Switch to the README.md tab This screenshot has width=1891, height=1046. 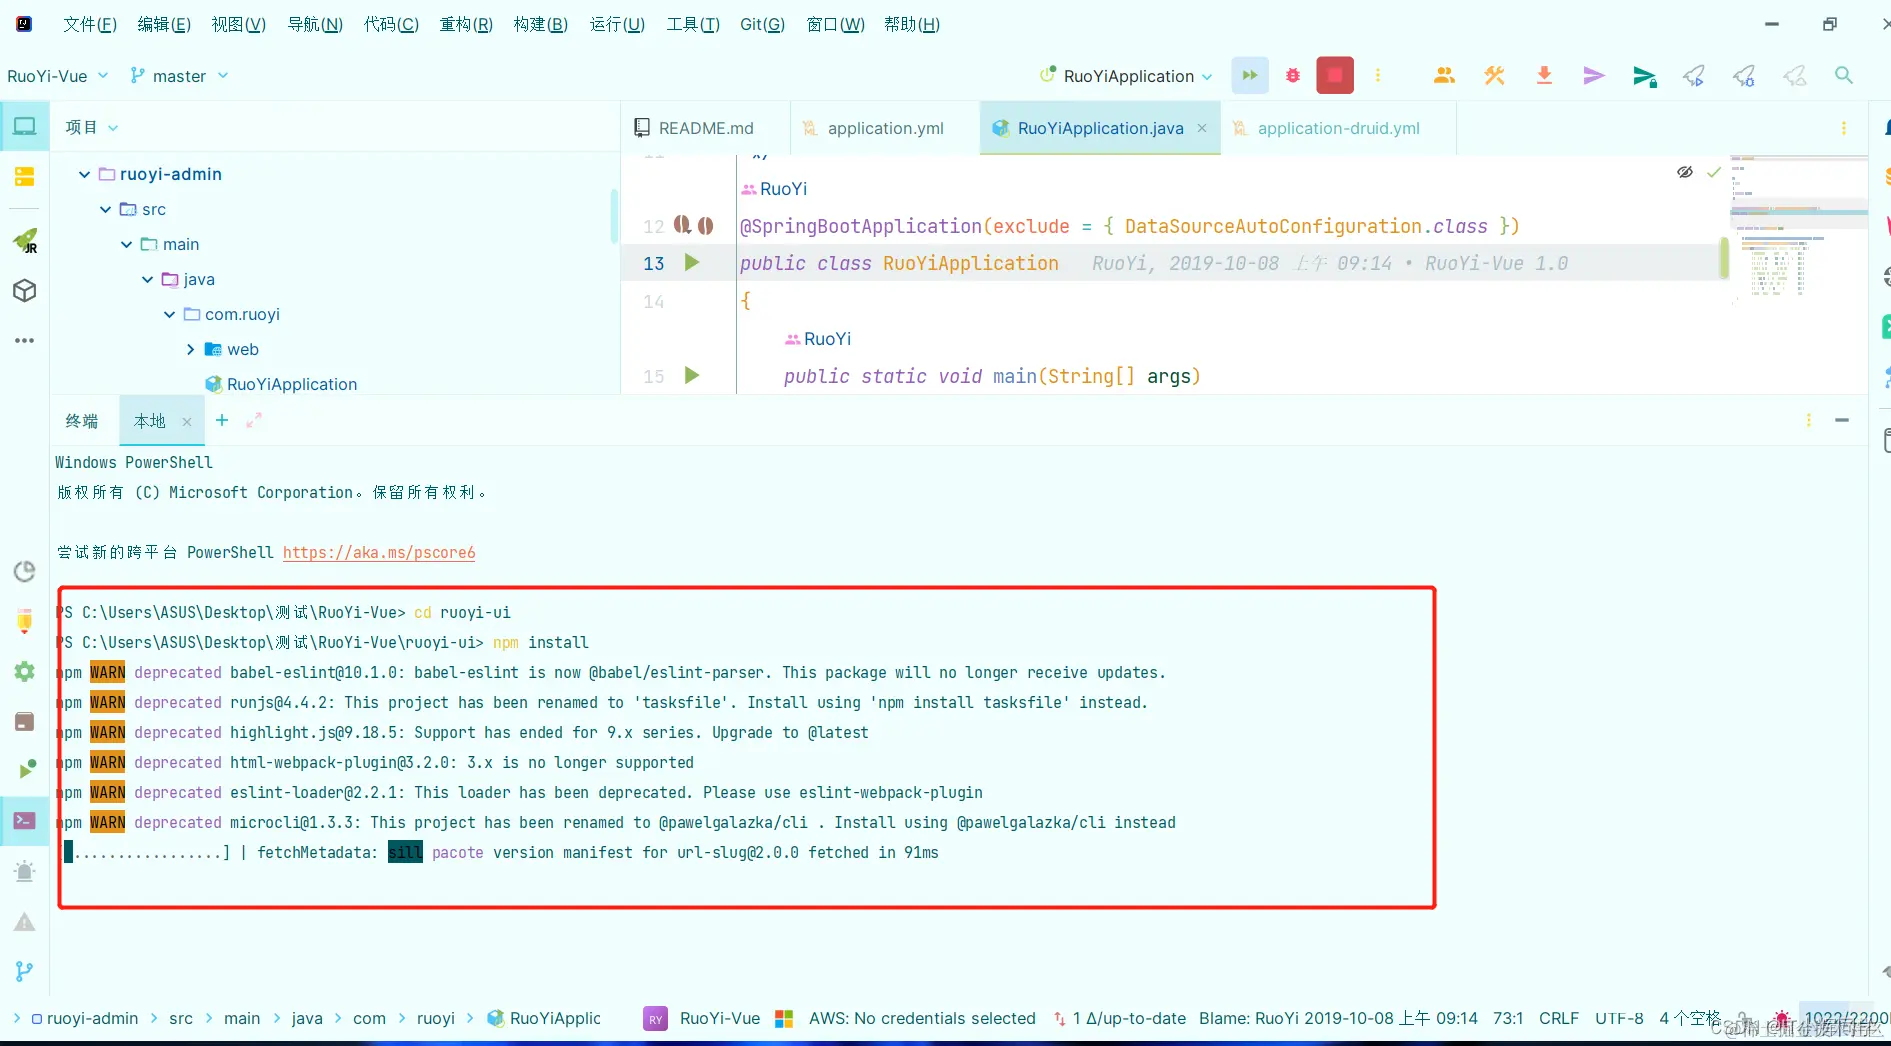pos(705,128)
